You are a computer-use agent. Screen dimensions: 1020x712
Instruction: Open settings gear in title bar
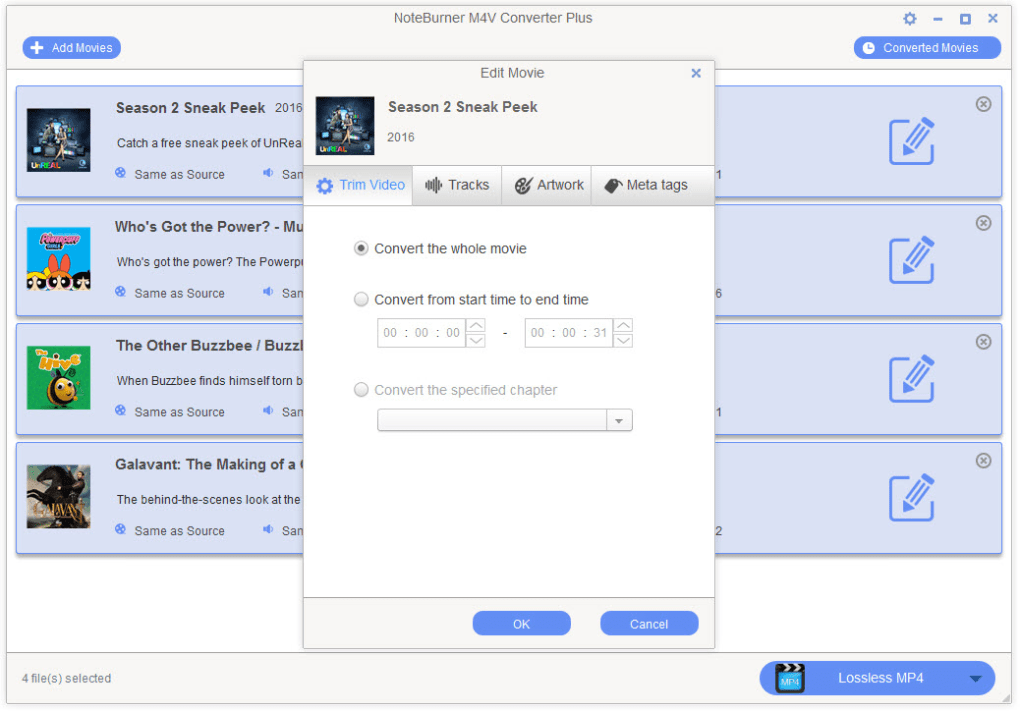[x=909, y=19]
